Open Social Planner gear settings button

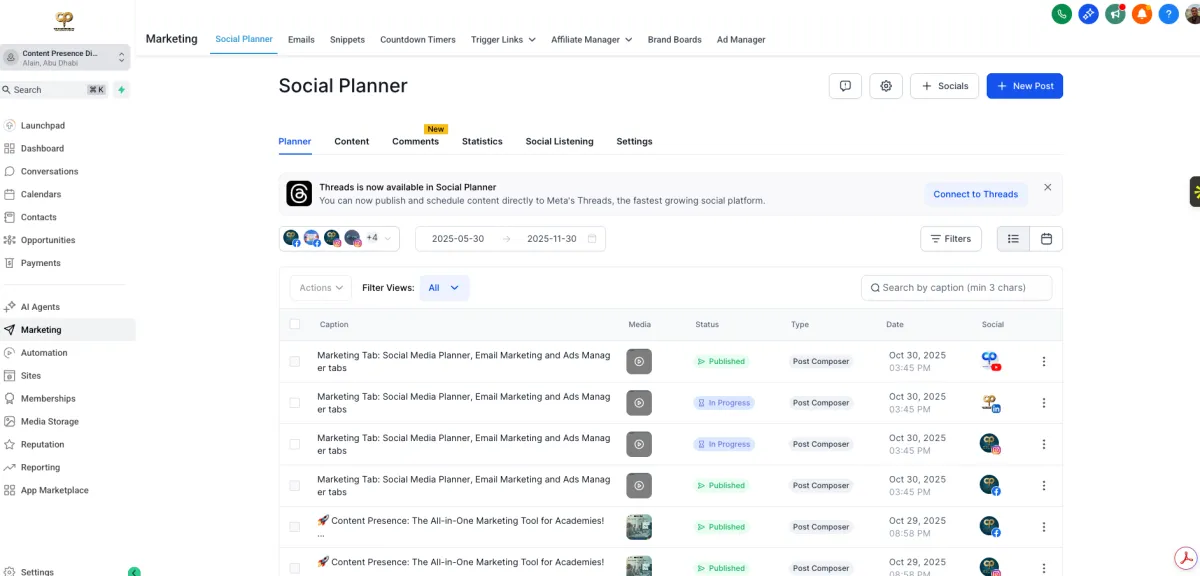(x=886, y=86)
